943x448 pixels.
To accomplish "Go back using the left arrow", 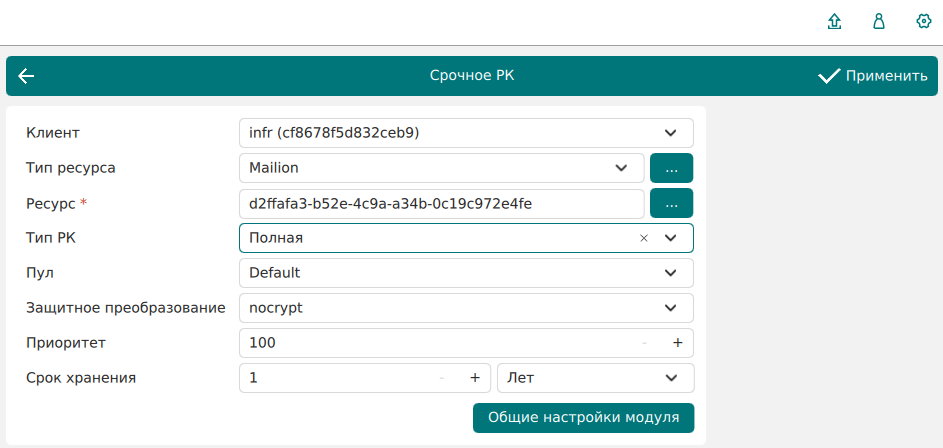I will 26,76.
